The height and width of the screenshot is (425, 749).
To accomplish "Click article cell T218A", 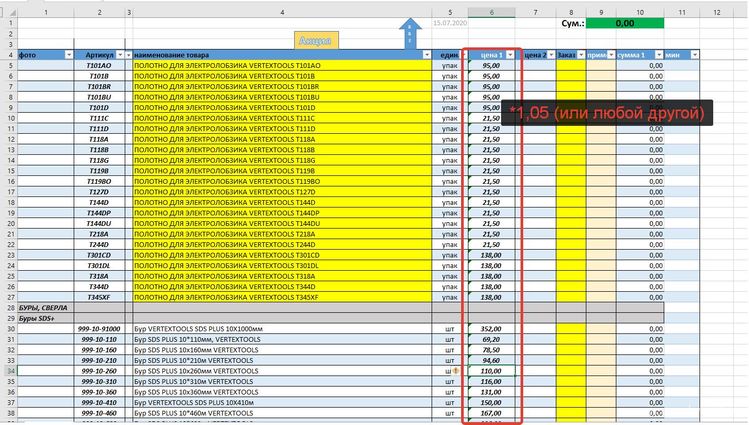I will [x=99, y=234].
